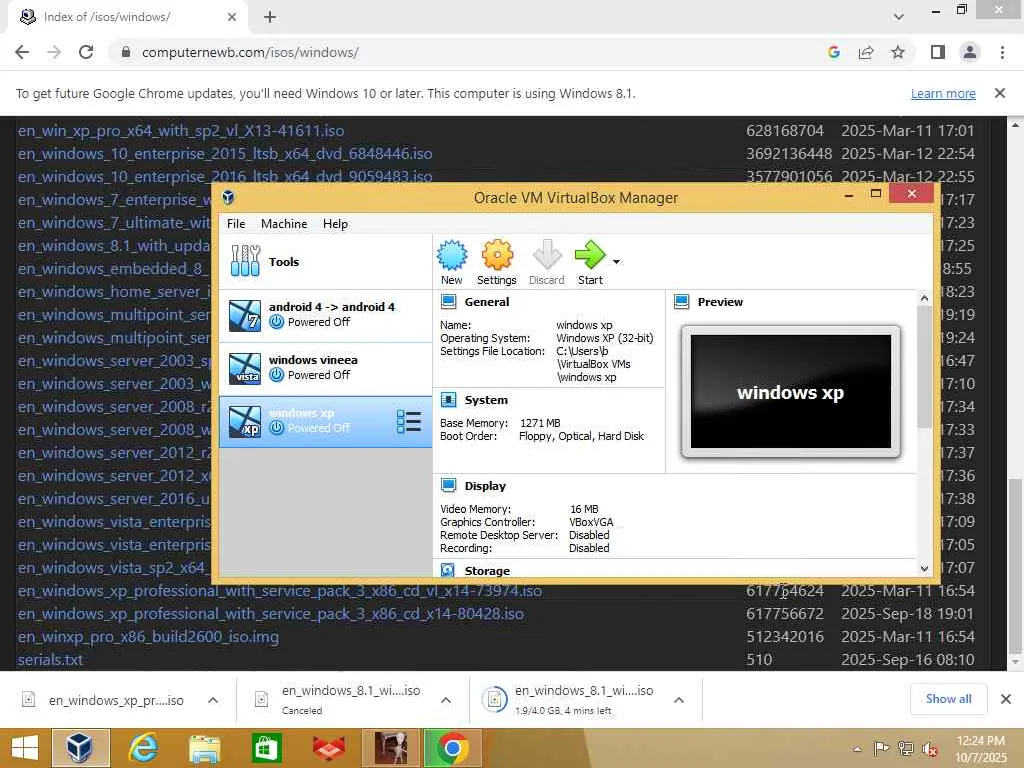This screenshot has height=768, width=1024.
Task: Open File Explorer from taskbar
Action: (204, 748)
